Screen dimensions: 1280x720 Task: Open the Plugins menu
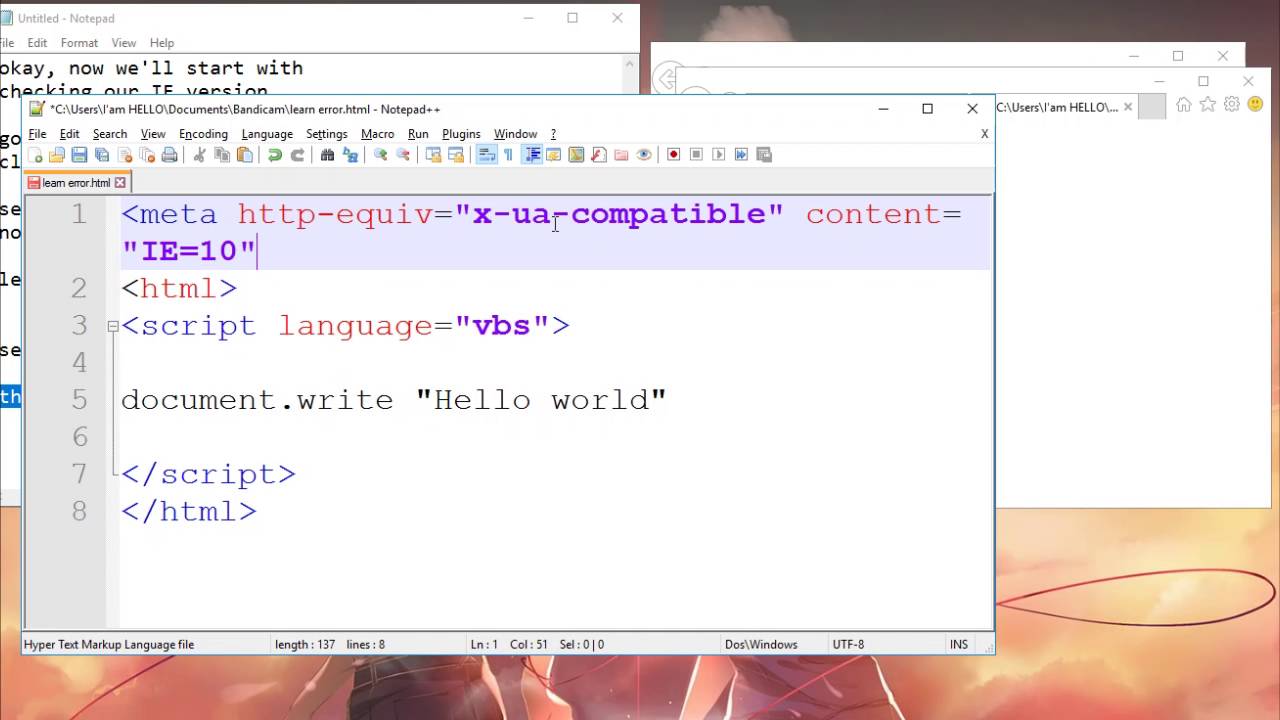click(461, 134)
